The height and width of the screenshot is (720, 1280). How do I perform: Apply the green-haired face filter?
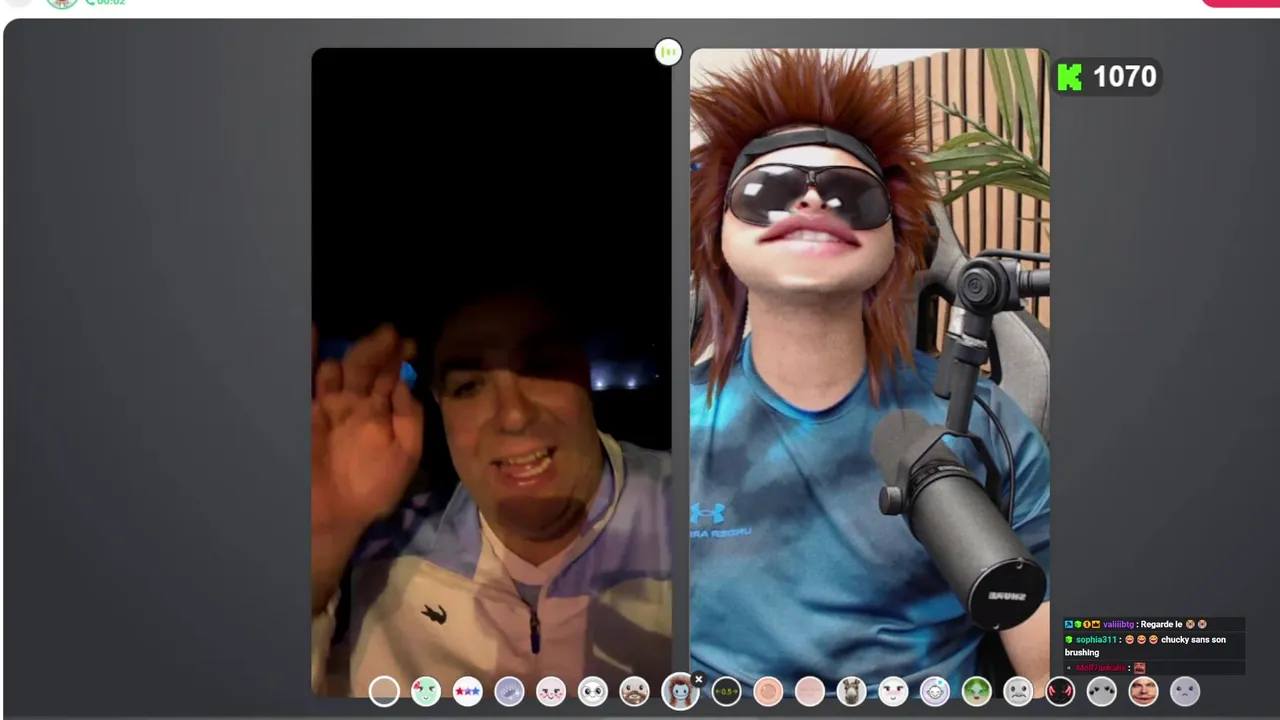point(977,691)
